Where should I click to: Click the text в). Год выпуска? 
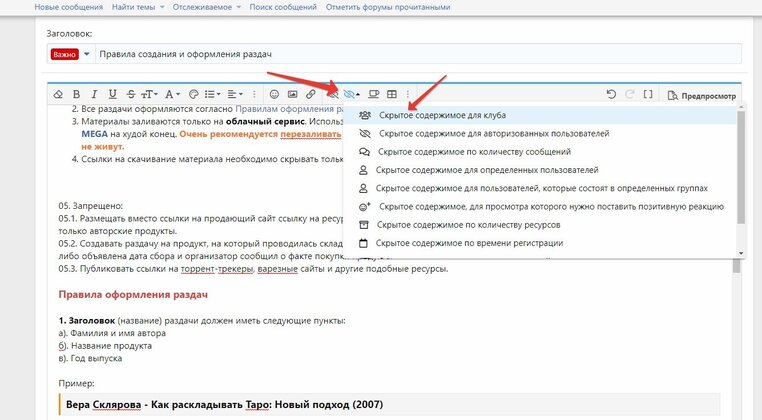pos(90,359)
